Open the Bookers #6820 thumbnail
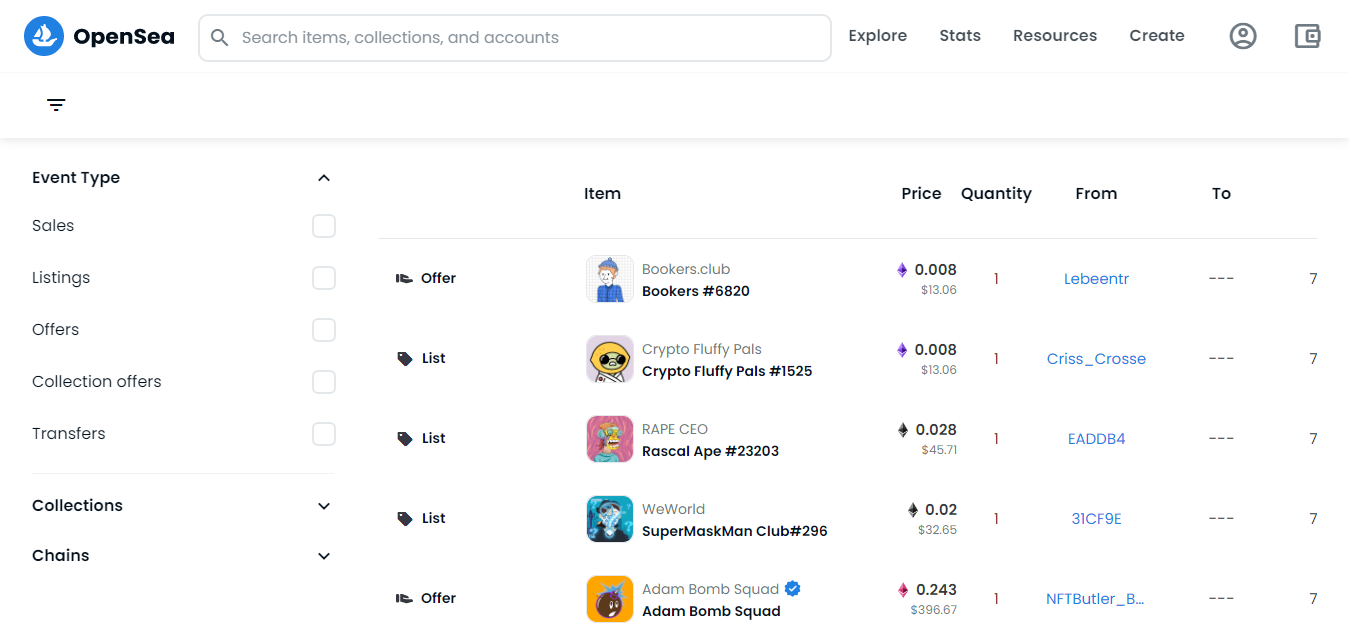The width and height of the screenshot is (1349, 625). 610,279
